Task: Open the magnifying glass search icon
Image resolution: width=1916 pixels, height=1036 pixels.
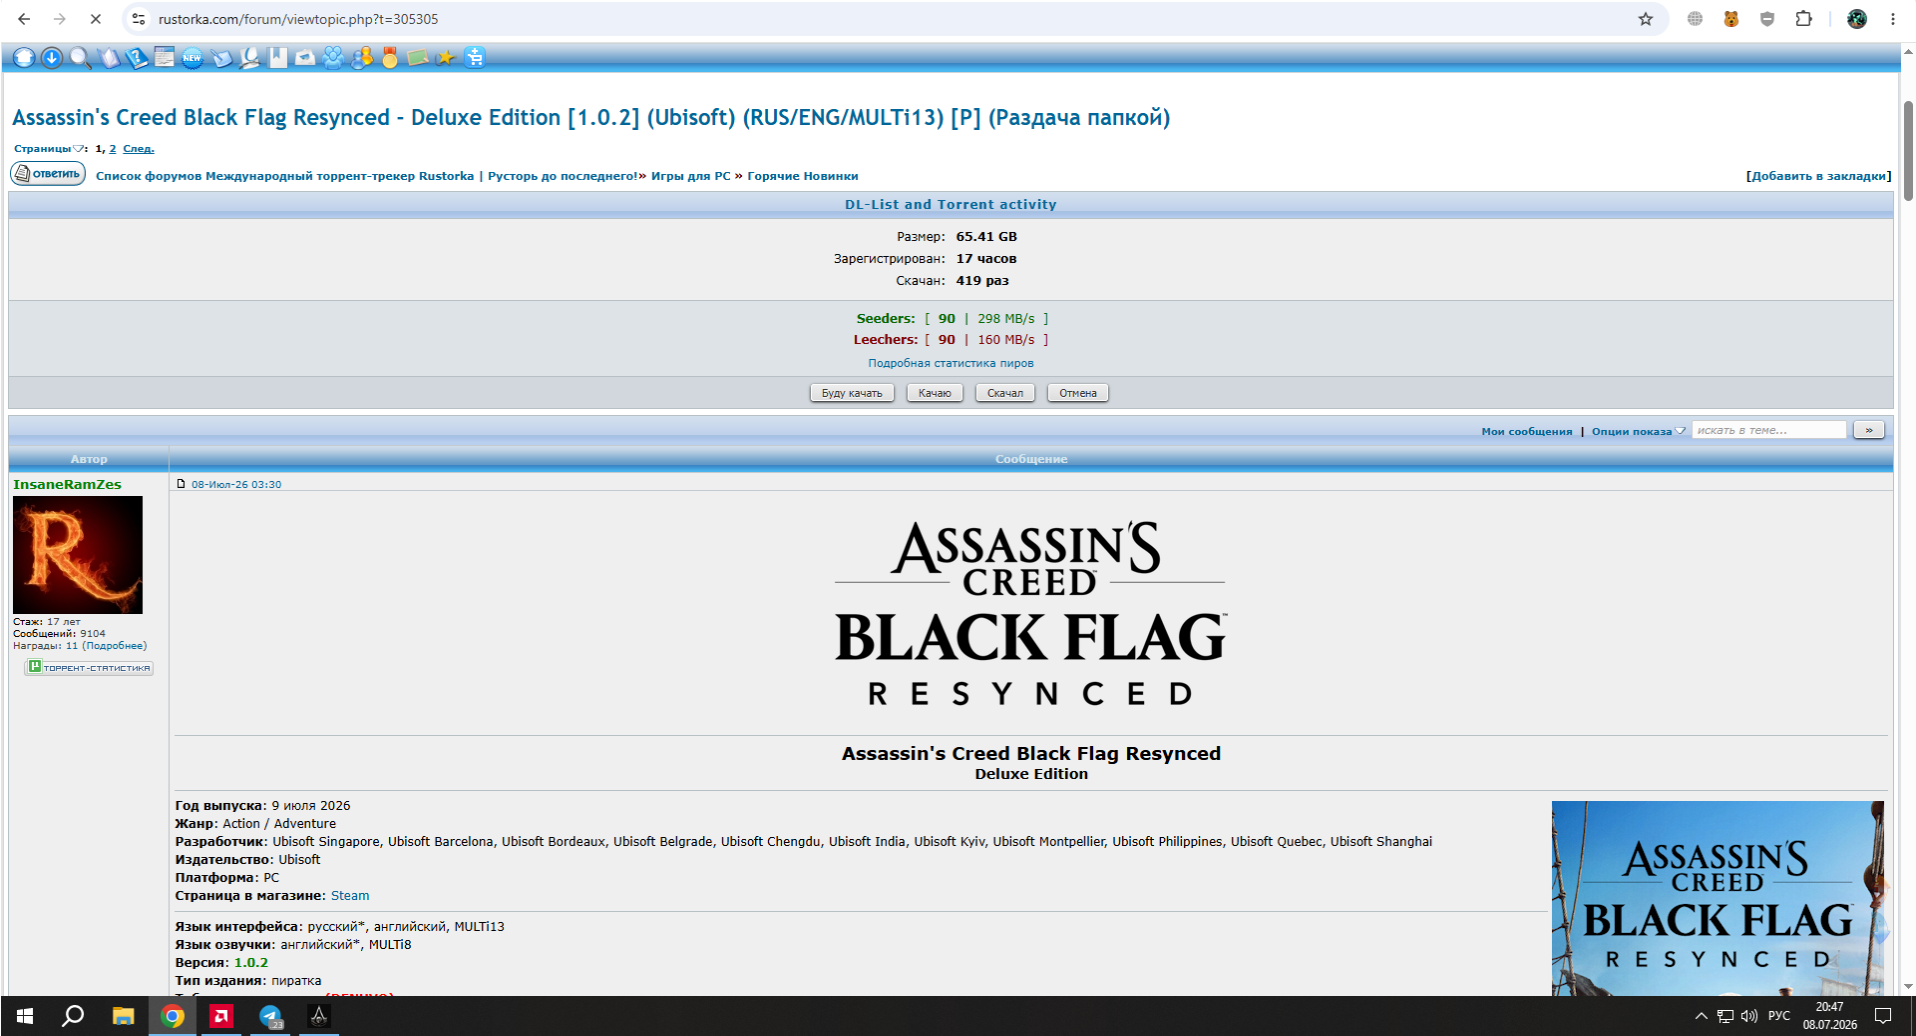Action: point(80,58)
